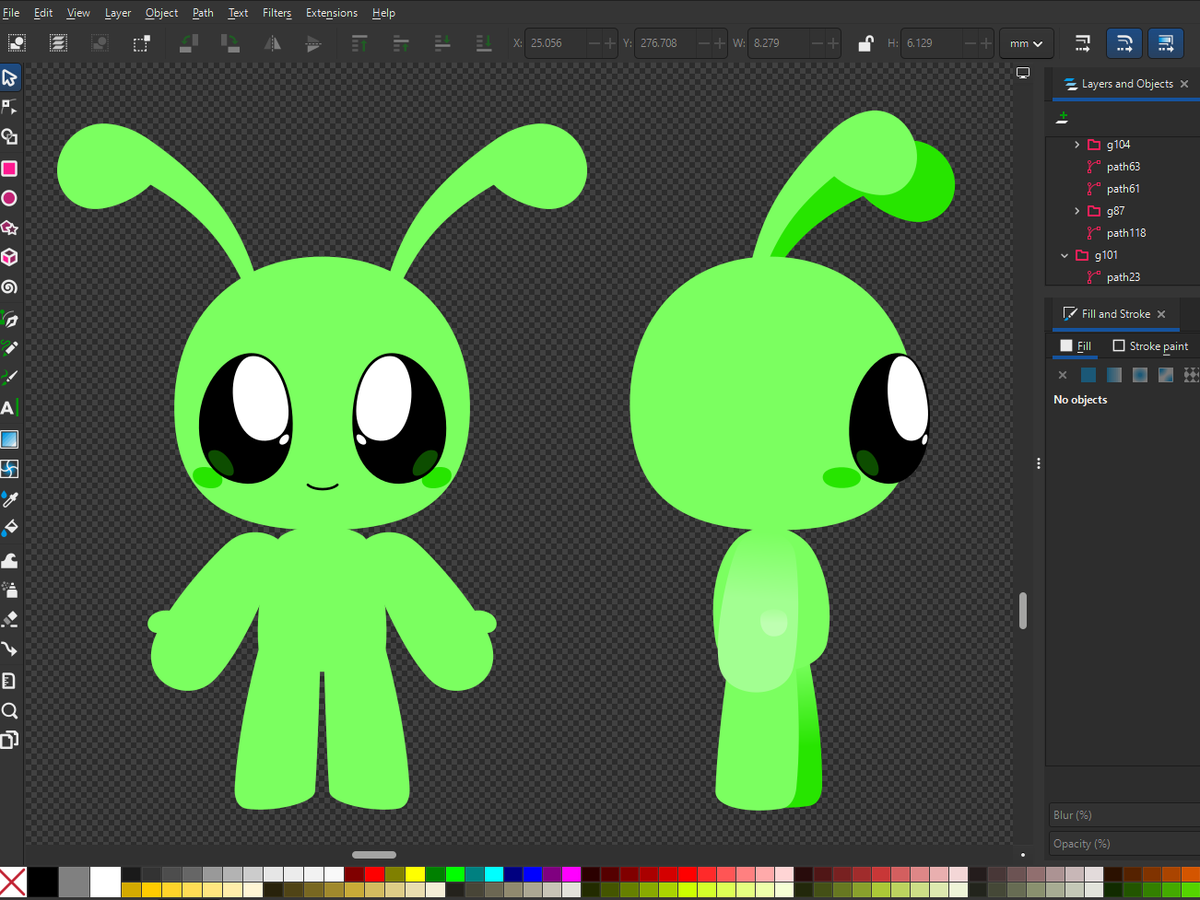Select the Measure tool
1200x900 pixels.
coord(10,681)
